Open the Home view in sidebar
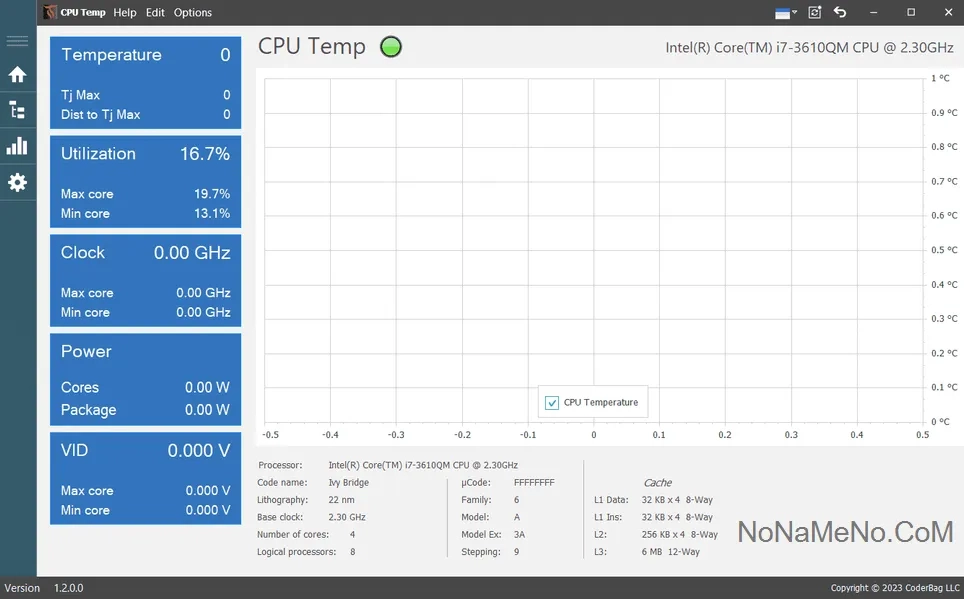 click(17, 75)
